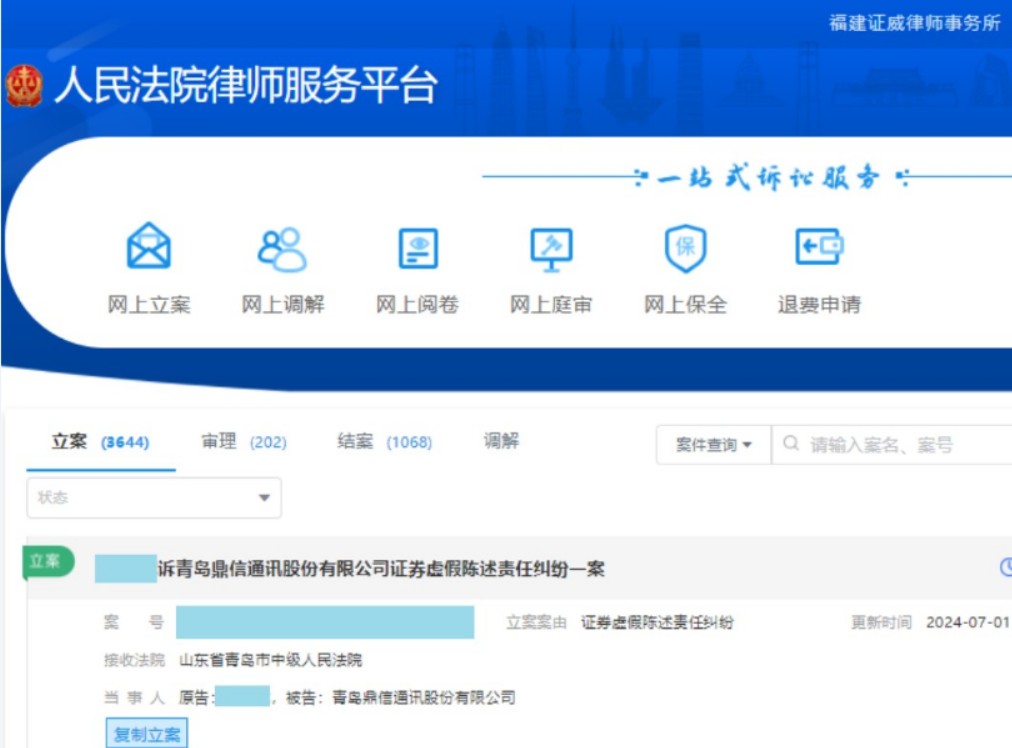Image resolution: width=1012 pixels, height=748 pixels.
Task: Open the 网上保全 shield icon
Action: (x=685, y=248)
